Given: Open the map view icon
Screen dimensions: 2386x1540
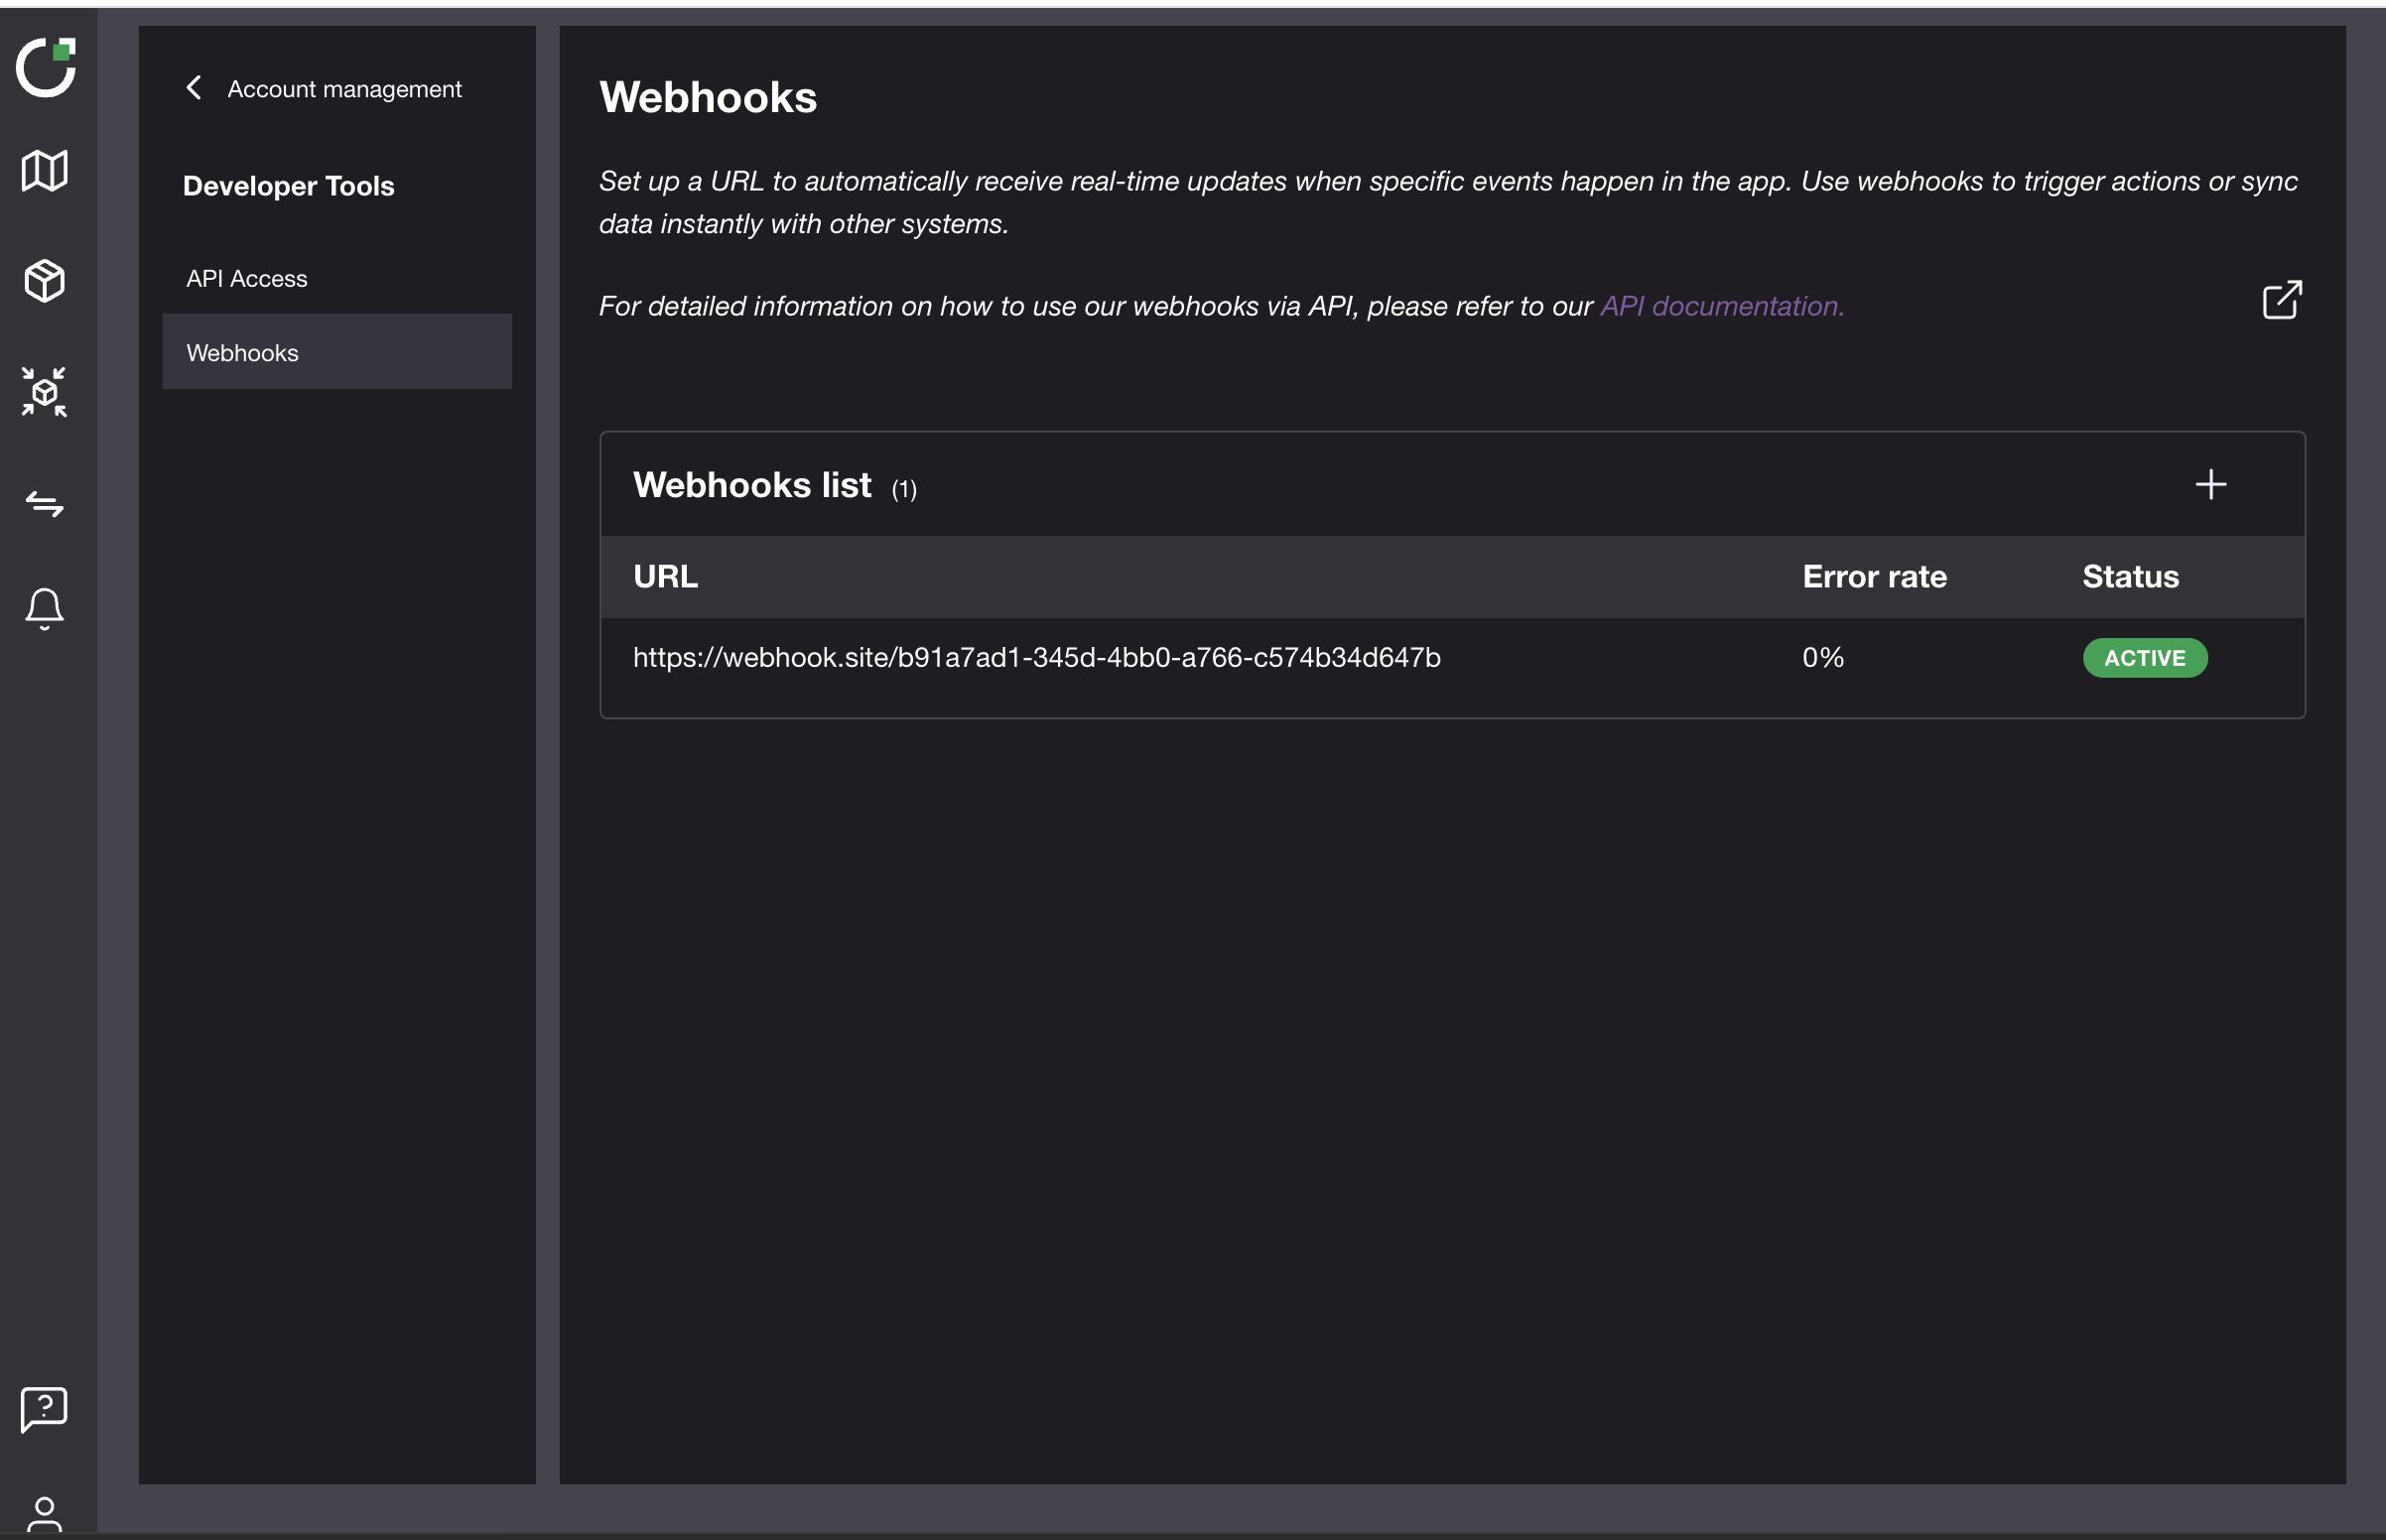Looking at the screenshot, I should [x=45, y=171].
